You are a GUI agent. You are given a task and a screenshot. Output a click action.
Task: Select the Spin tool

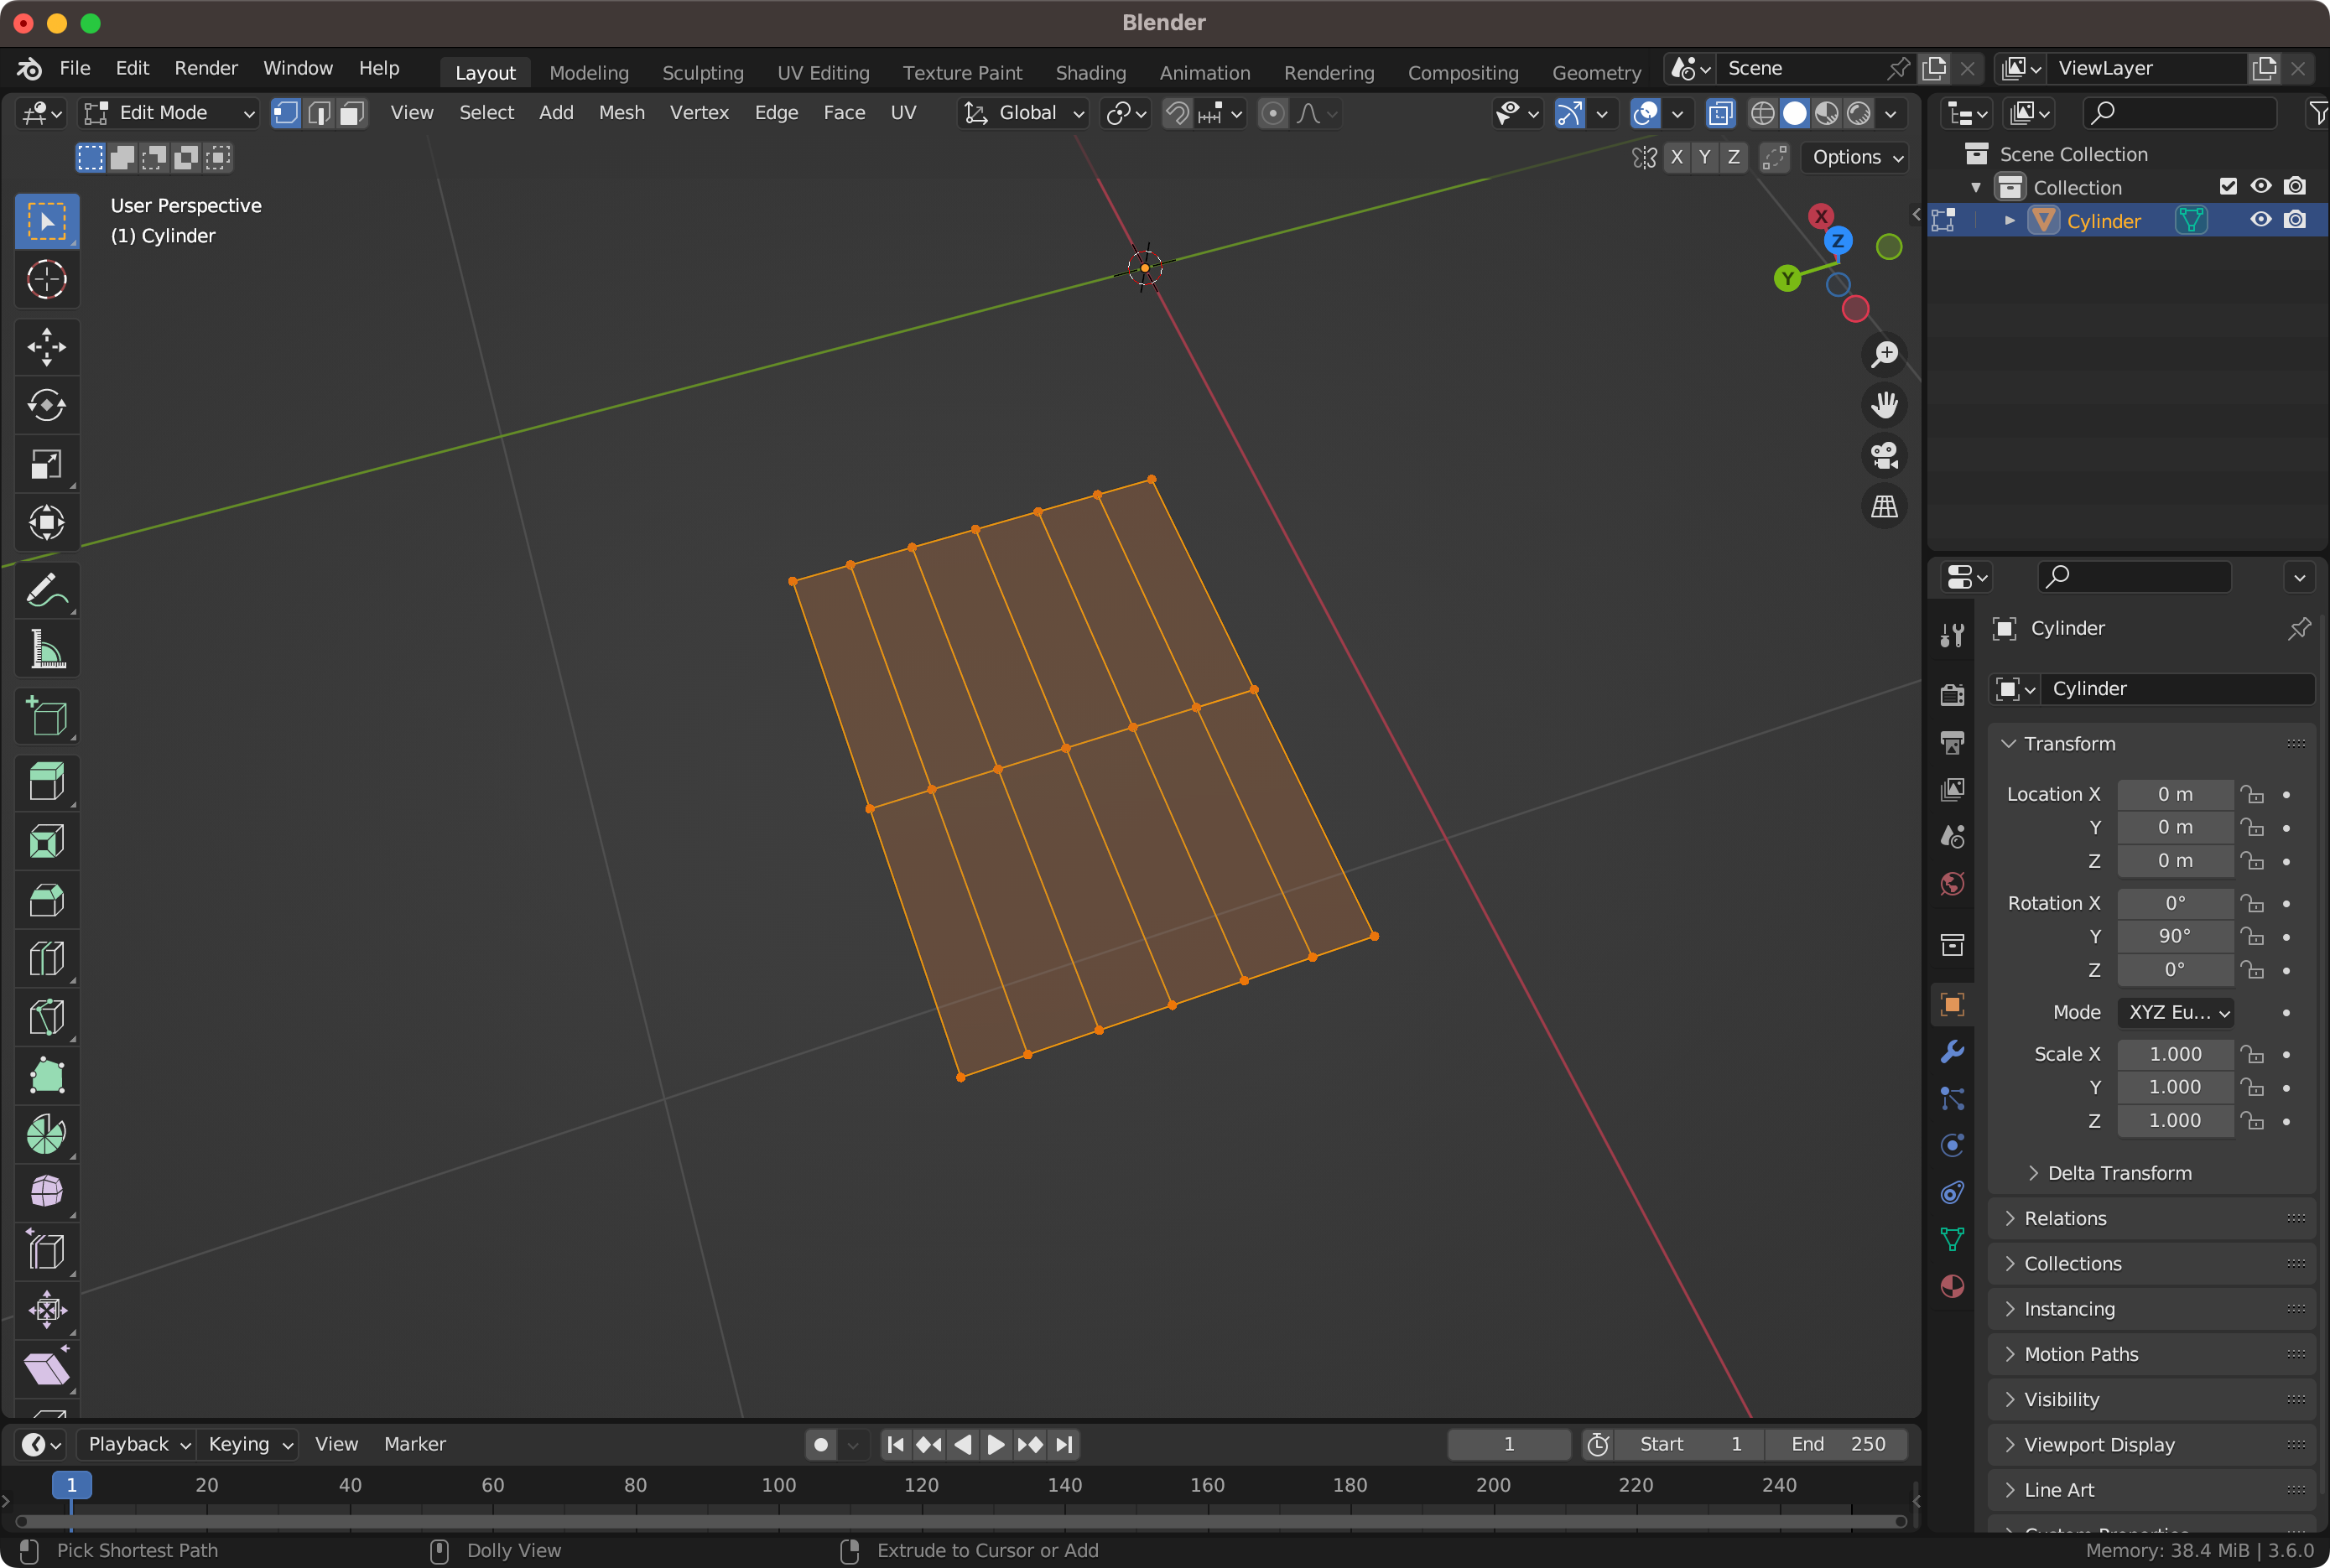pyautogui.click(x=47, y=1134)
